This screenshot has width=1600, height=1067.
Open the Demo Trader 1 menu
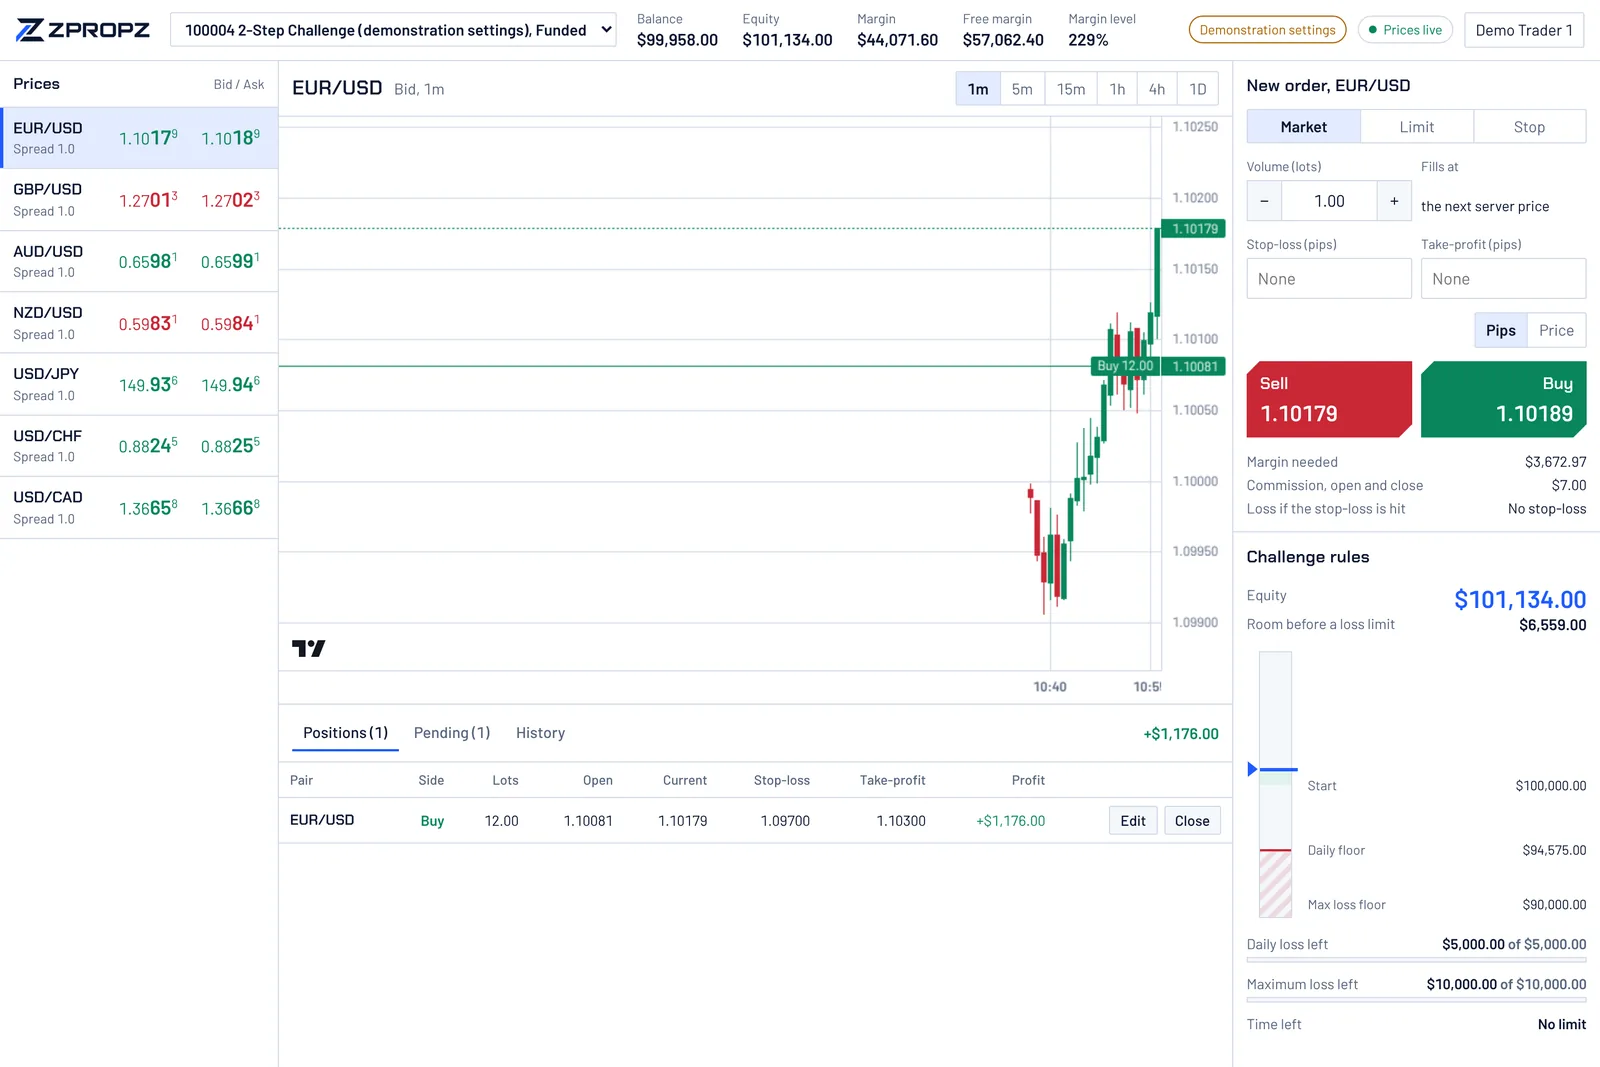pos(1524,30)
